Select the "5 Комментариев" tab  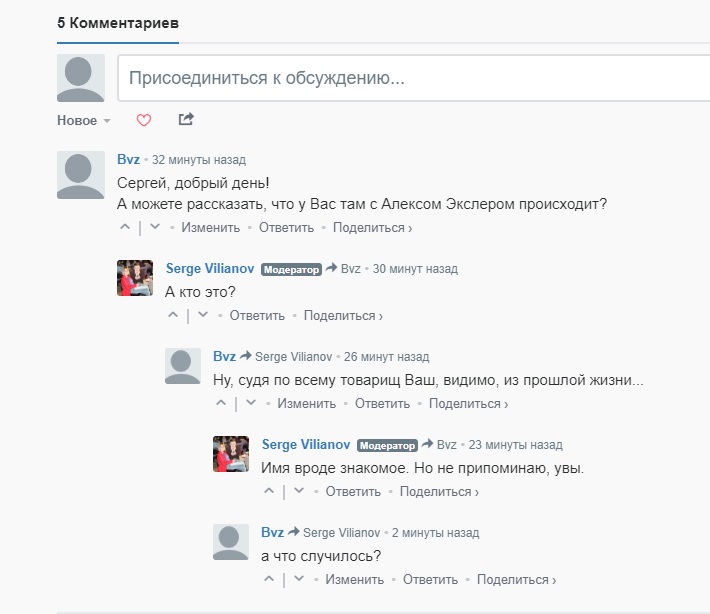point(117,22)
